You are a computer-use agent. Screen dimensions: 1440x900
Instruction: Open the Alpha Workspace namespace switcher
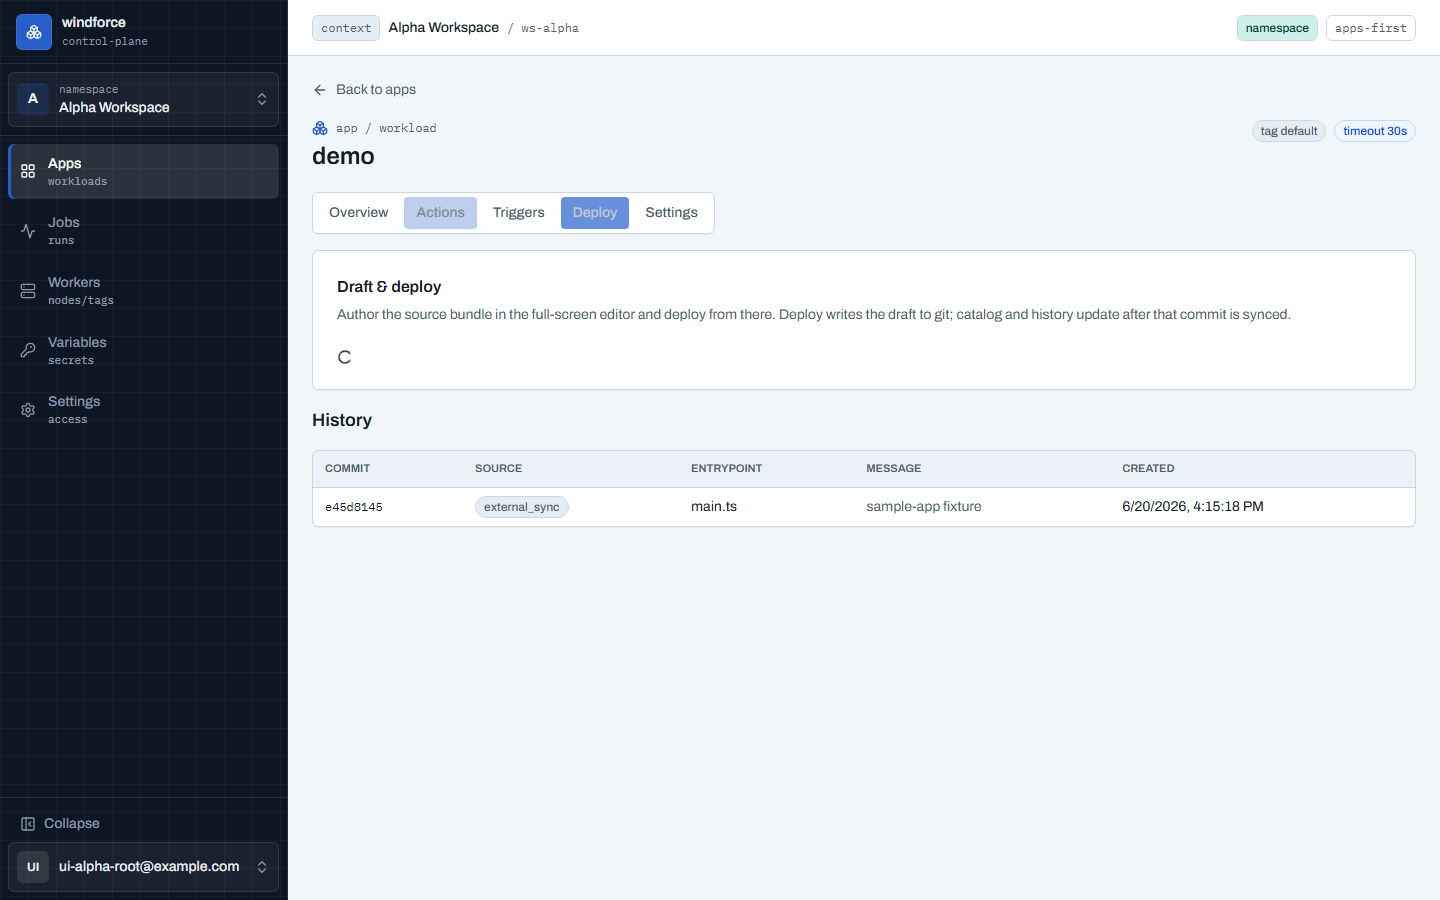pyautogui.click(x=143, y=99)
